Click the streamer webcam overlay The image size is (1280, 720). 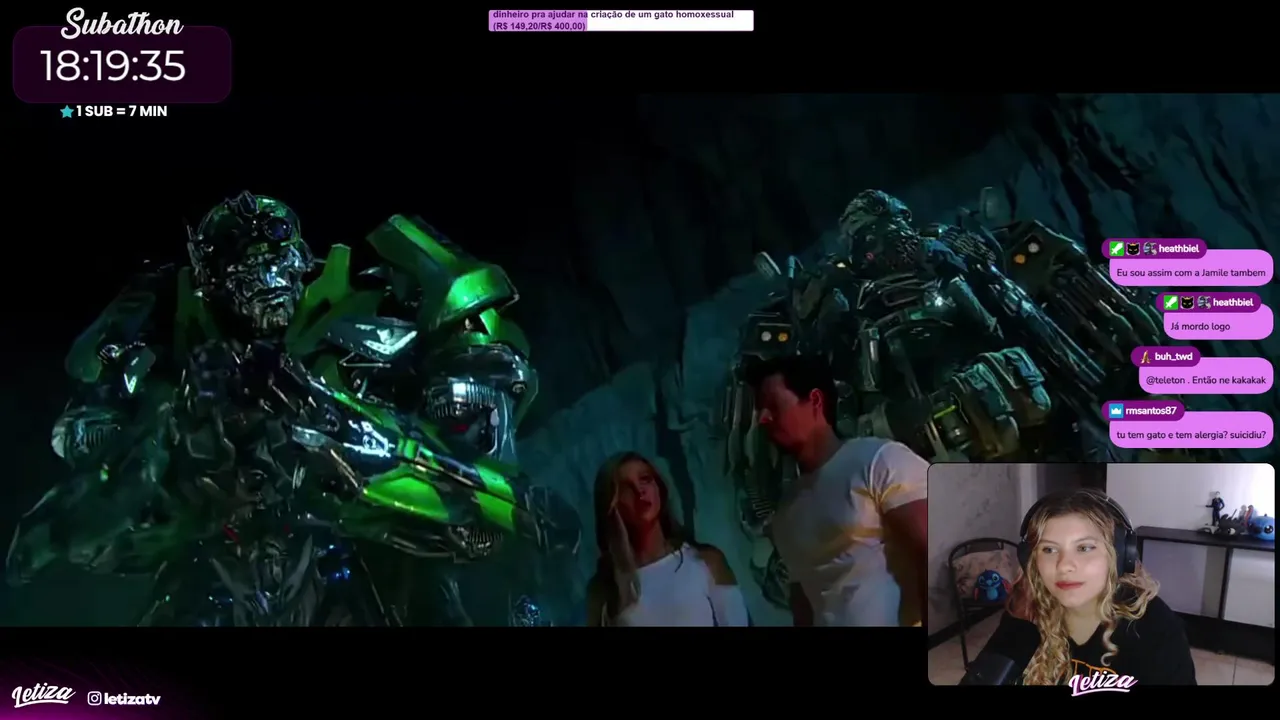point(1101,574)
